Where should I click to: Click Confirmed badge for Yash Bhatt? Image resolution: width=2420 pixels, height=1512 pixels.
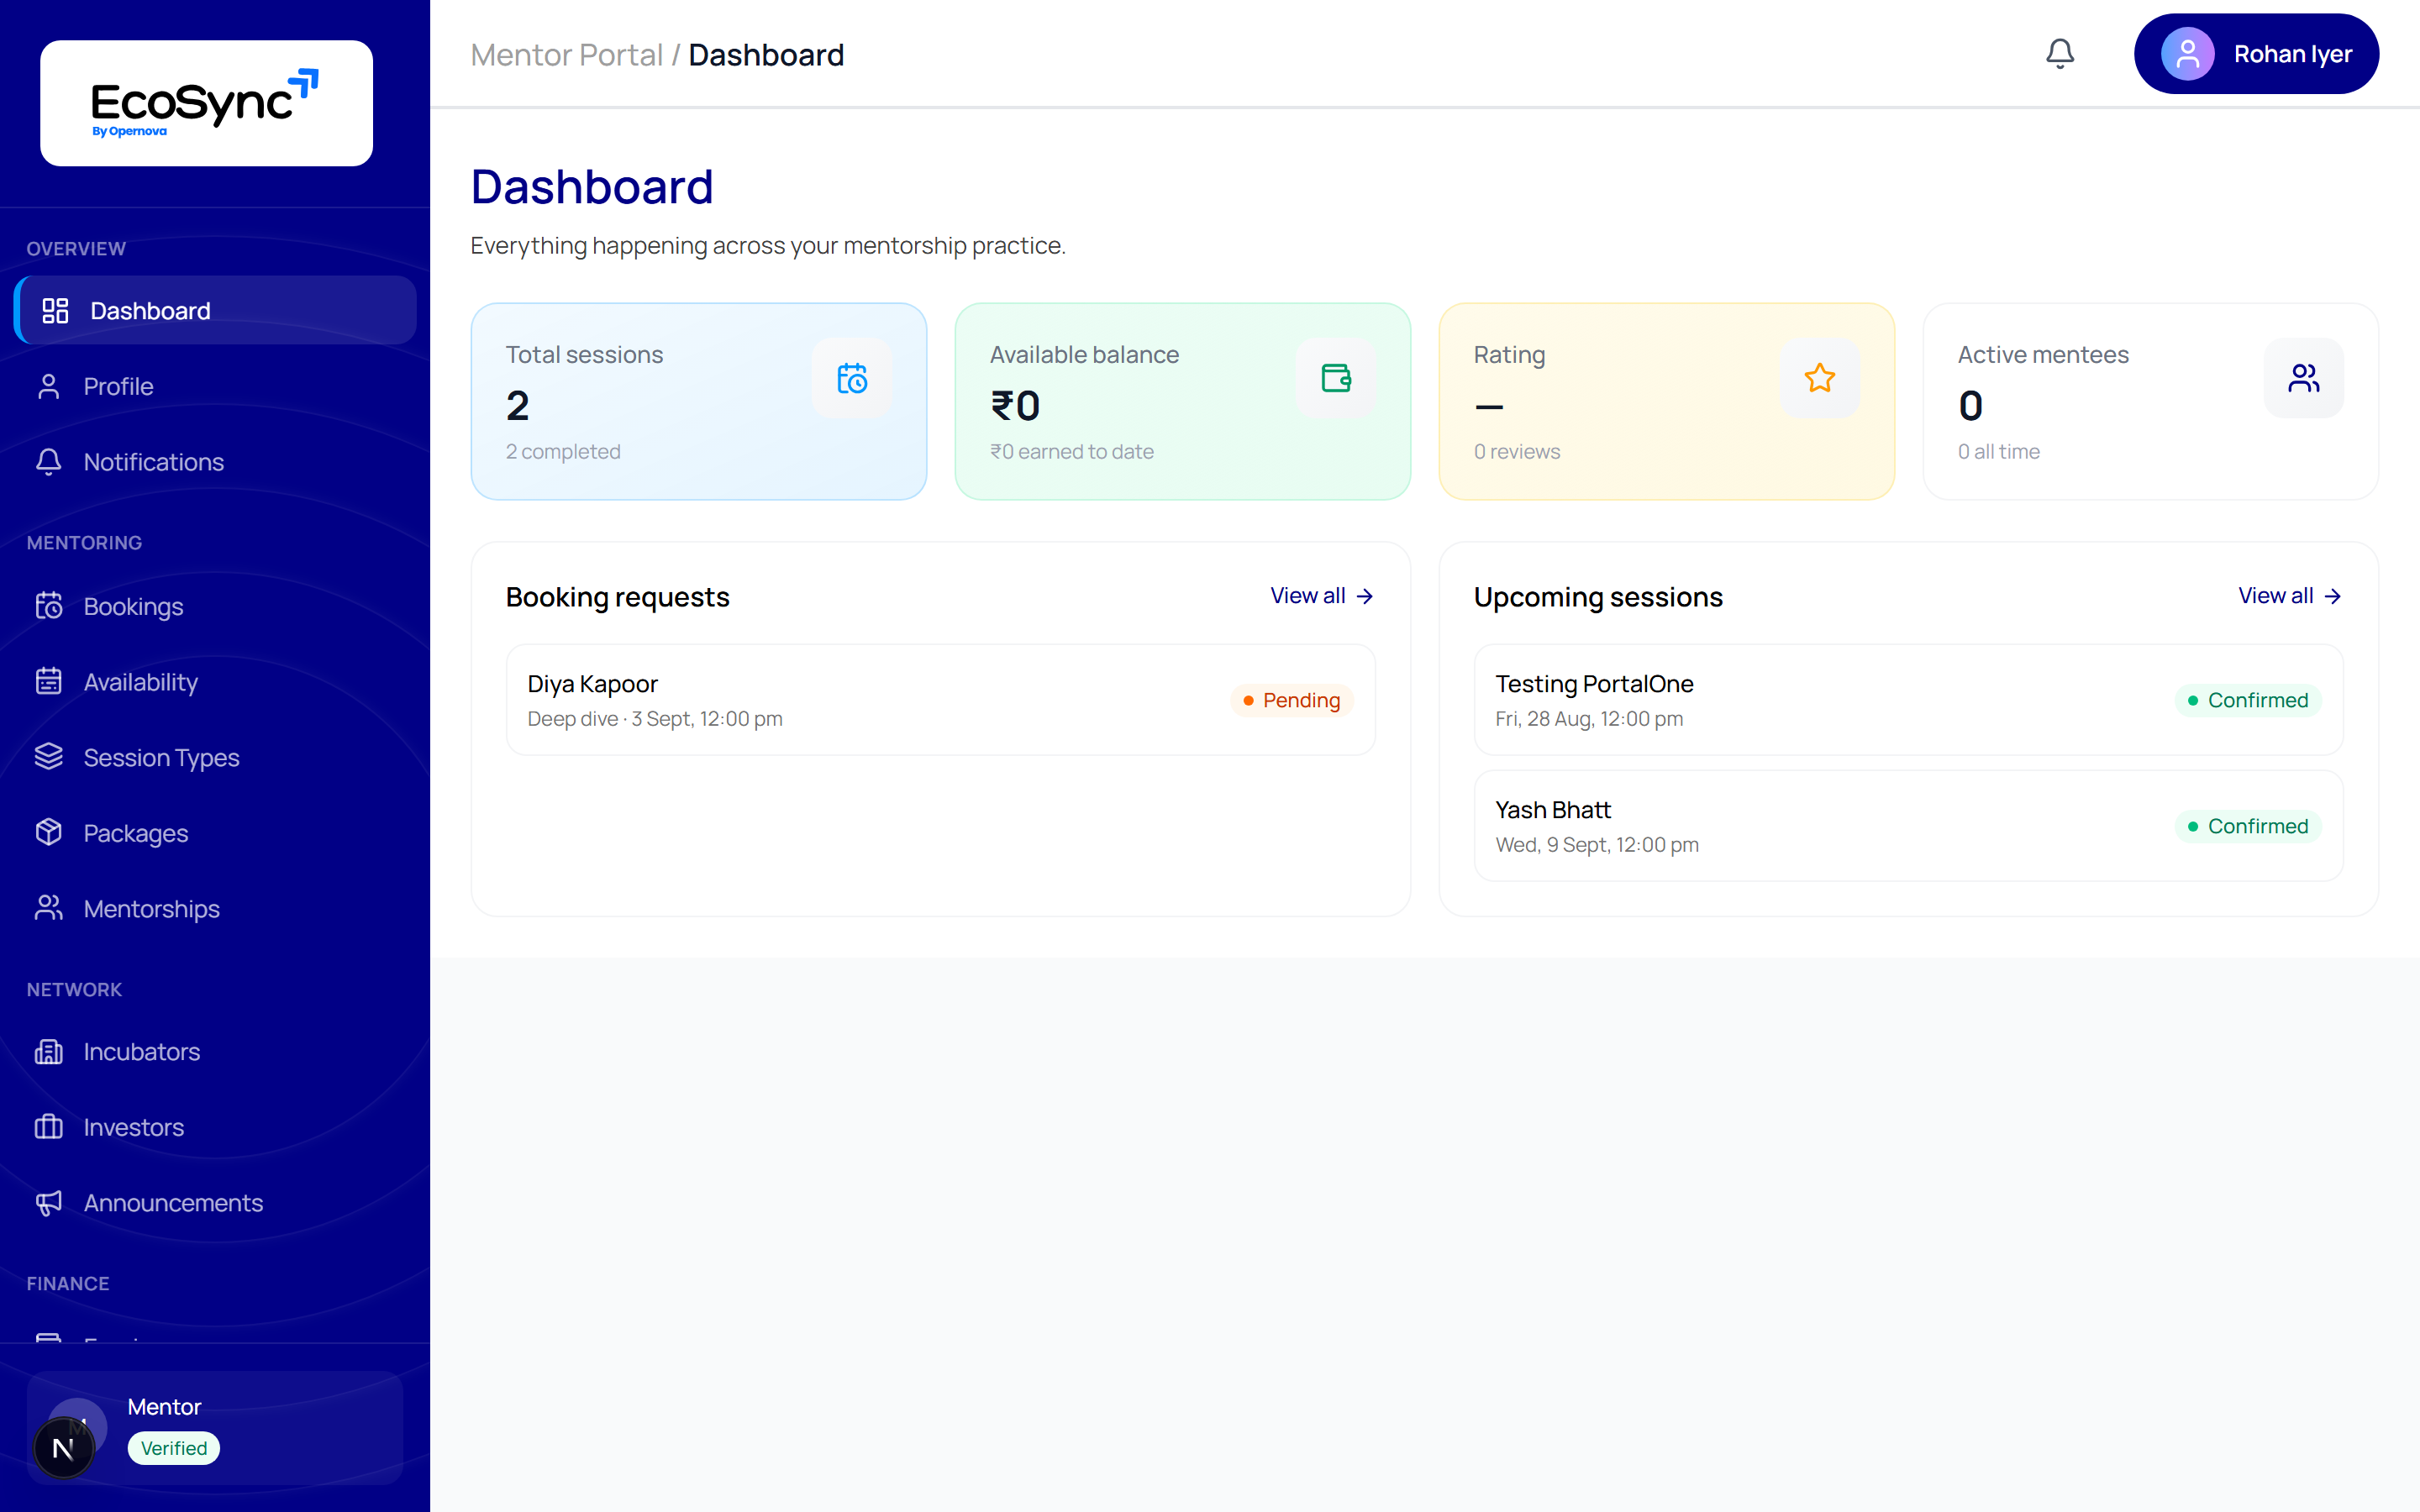pos(2248,826)
